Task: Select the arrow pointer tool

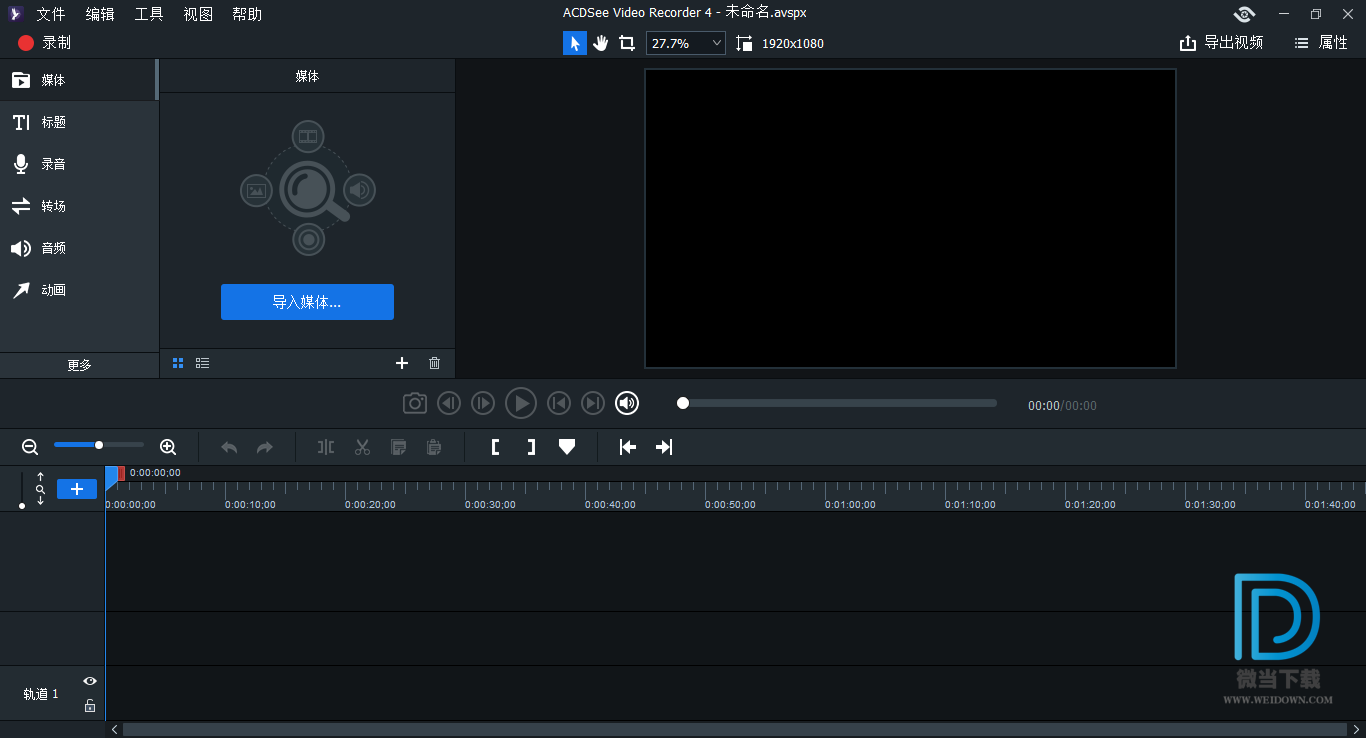Action: pos(575,43)
